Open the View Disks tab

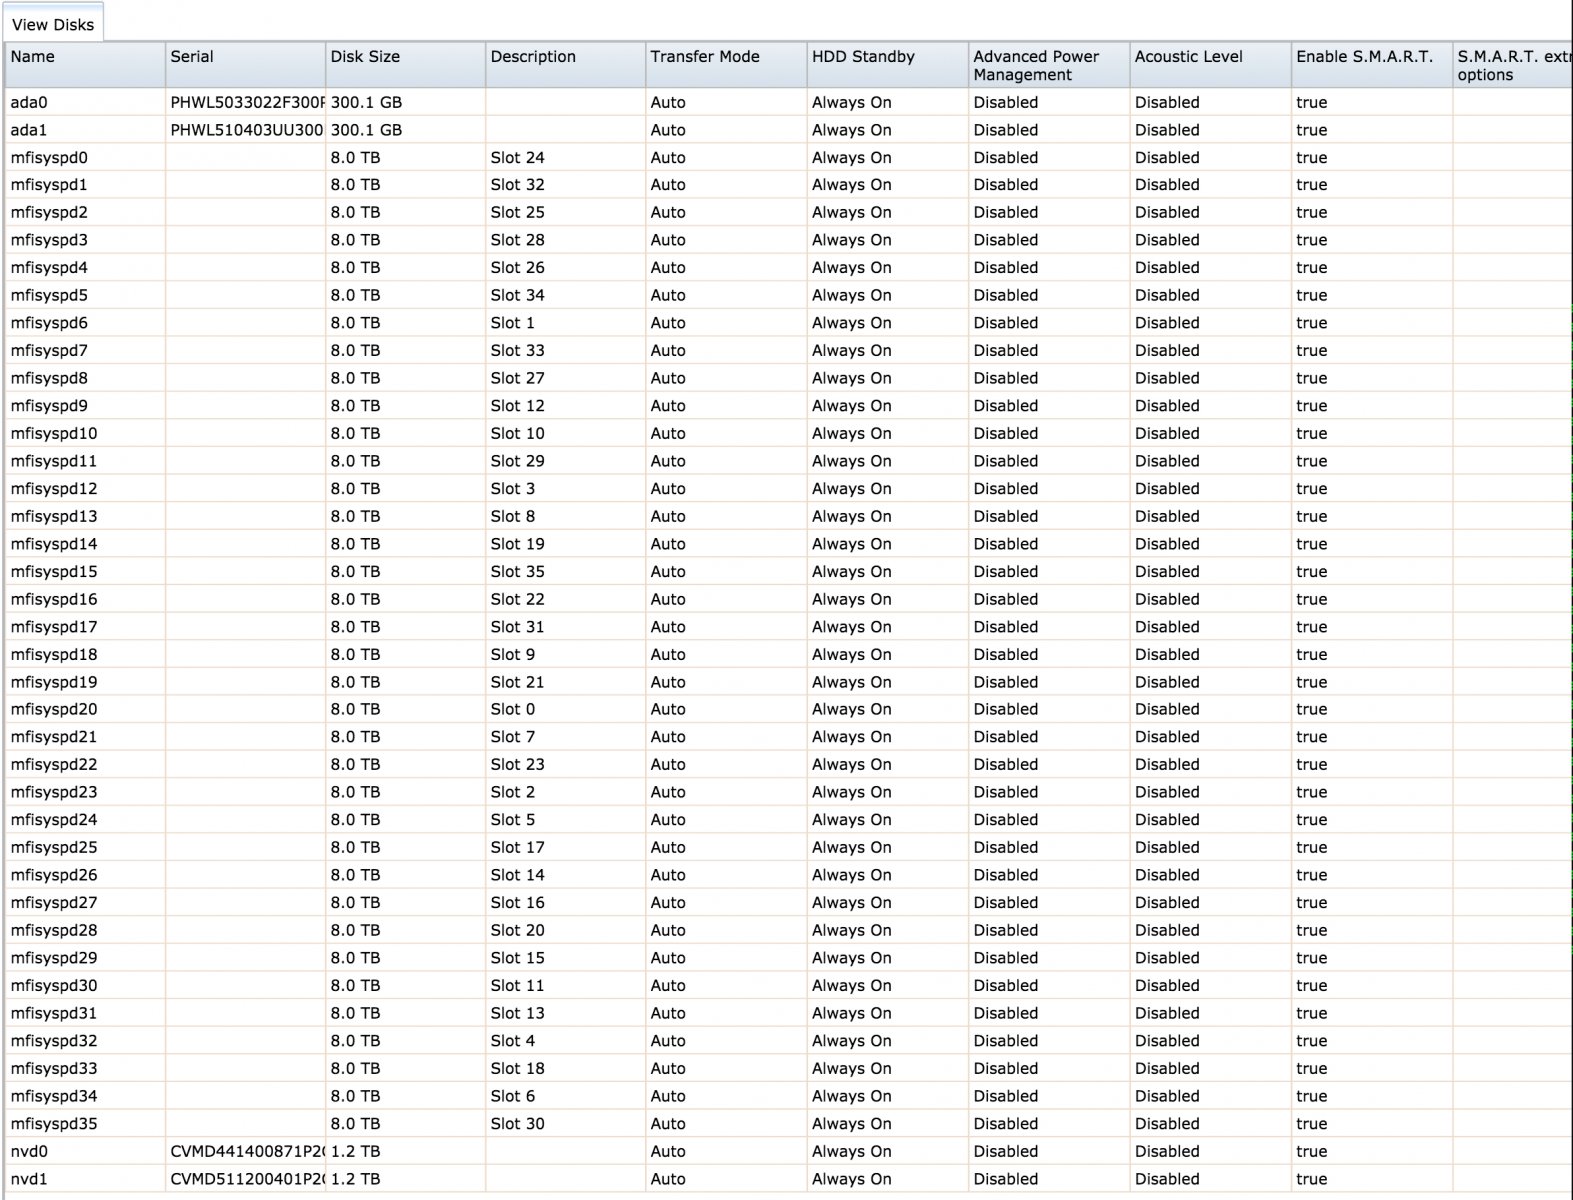(53, 25)
